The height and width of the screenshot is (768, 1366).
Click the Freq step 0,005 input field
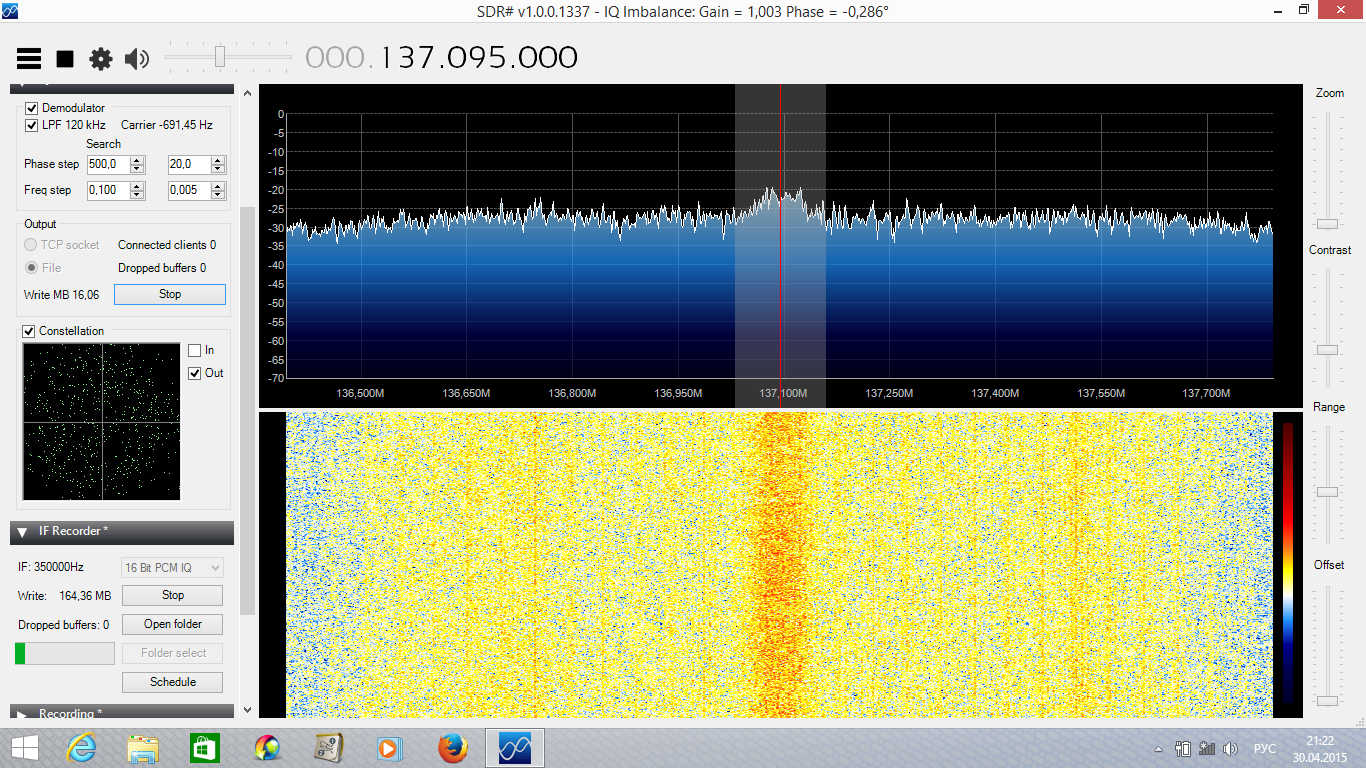click(x=190, y=190)
